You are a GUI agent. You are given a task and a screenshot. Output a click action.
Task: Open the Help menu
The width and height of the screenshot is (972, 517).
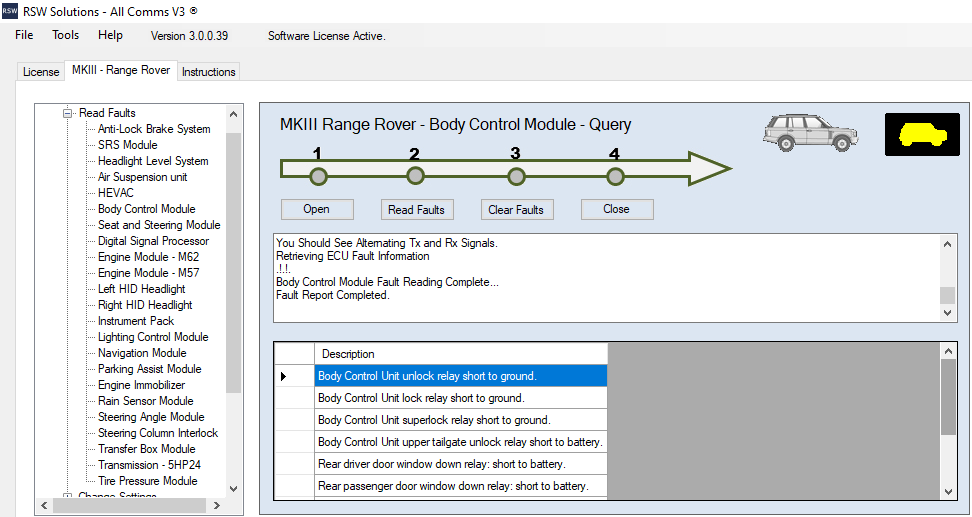110,35
